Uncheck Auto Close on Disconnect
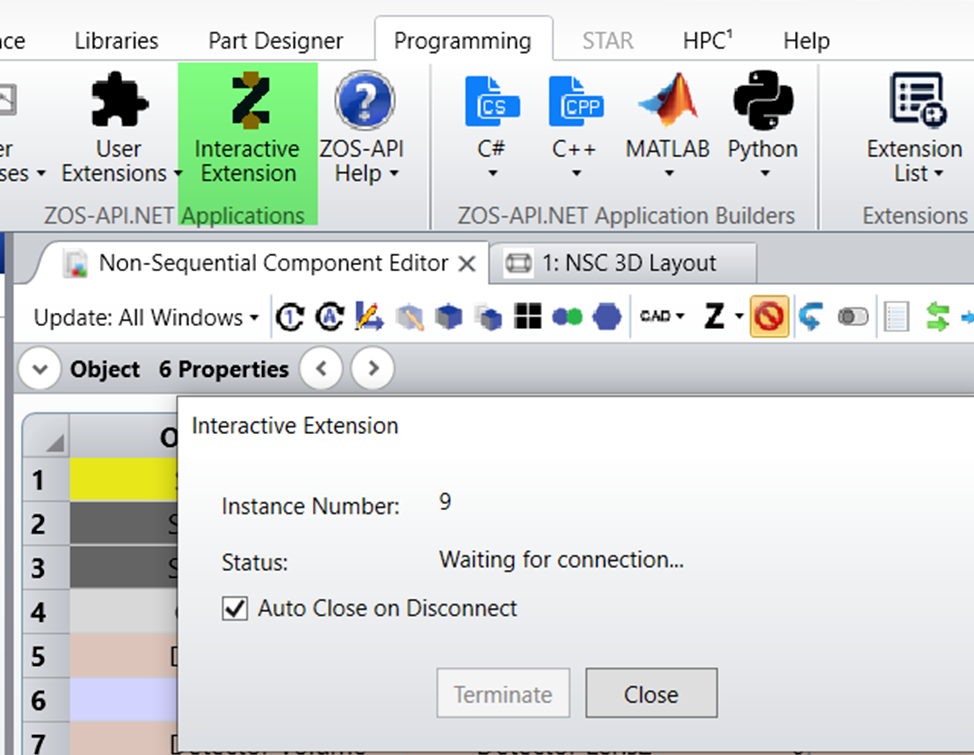The image size is (974, 755). [235, 608]
